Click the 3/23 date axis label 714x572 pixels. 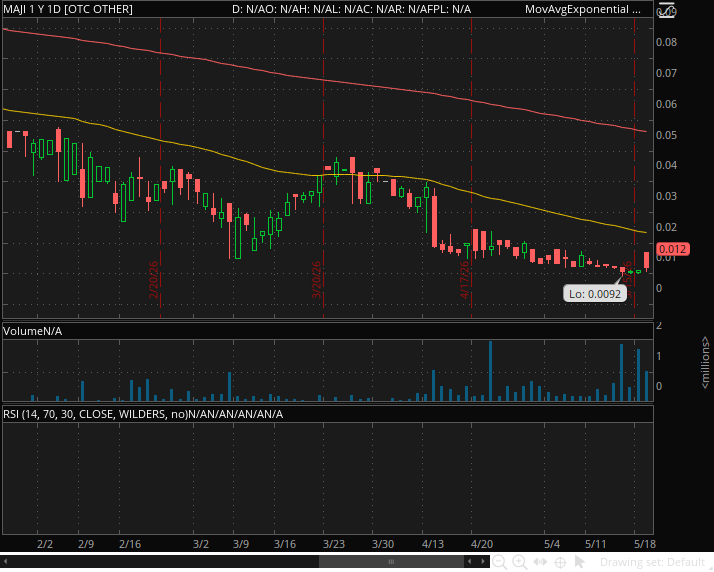(334, 544)
